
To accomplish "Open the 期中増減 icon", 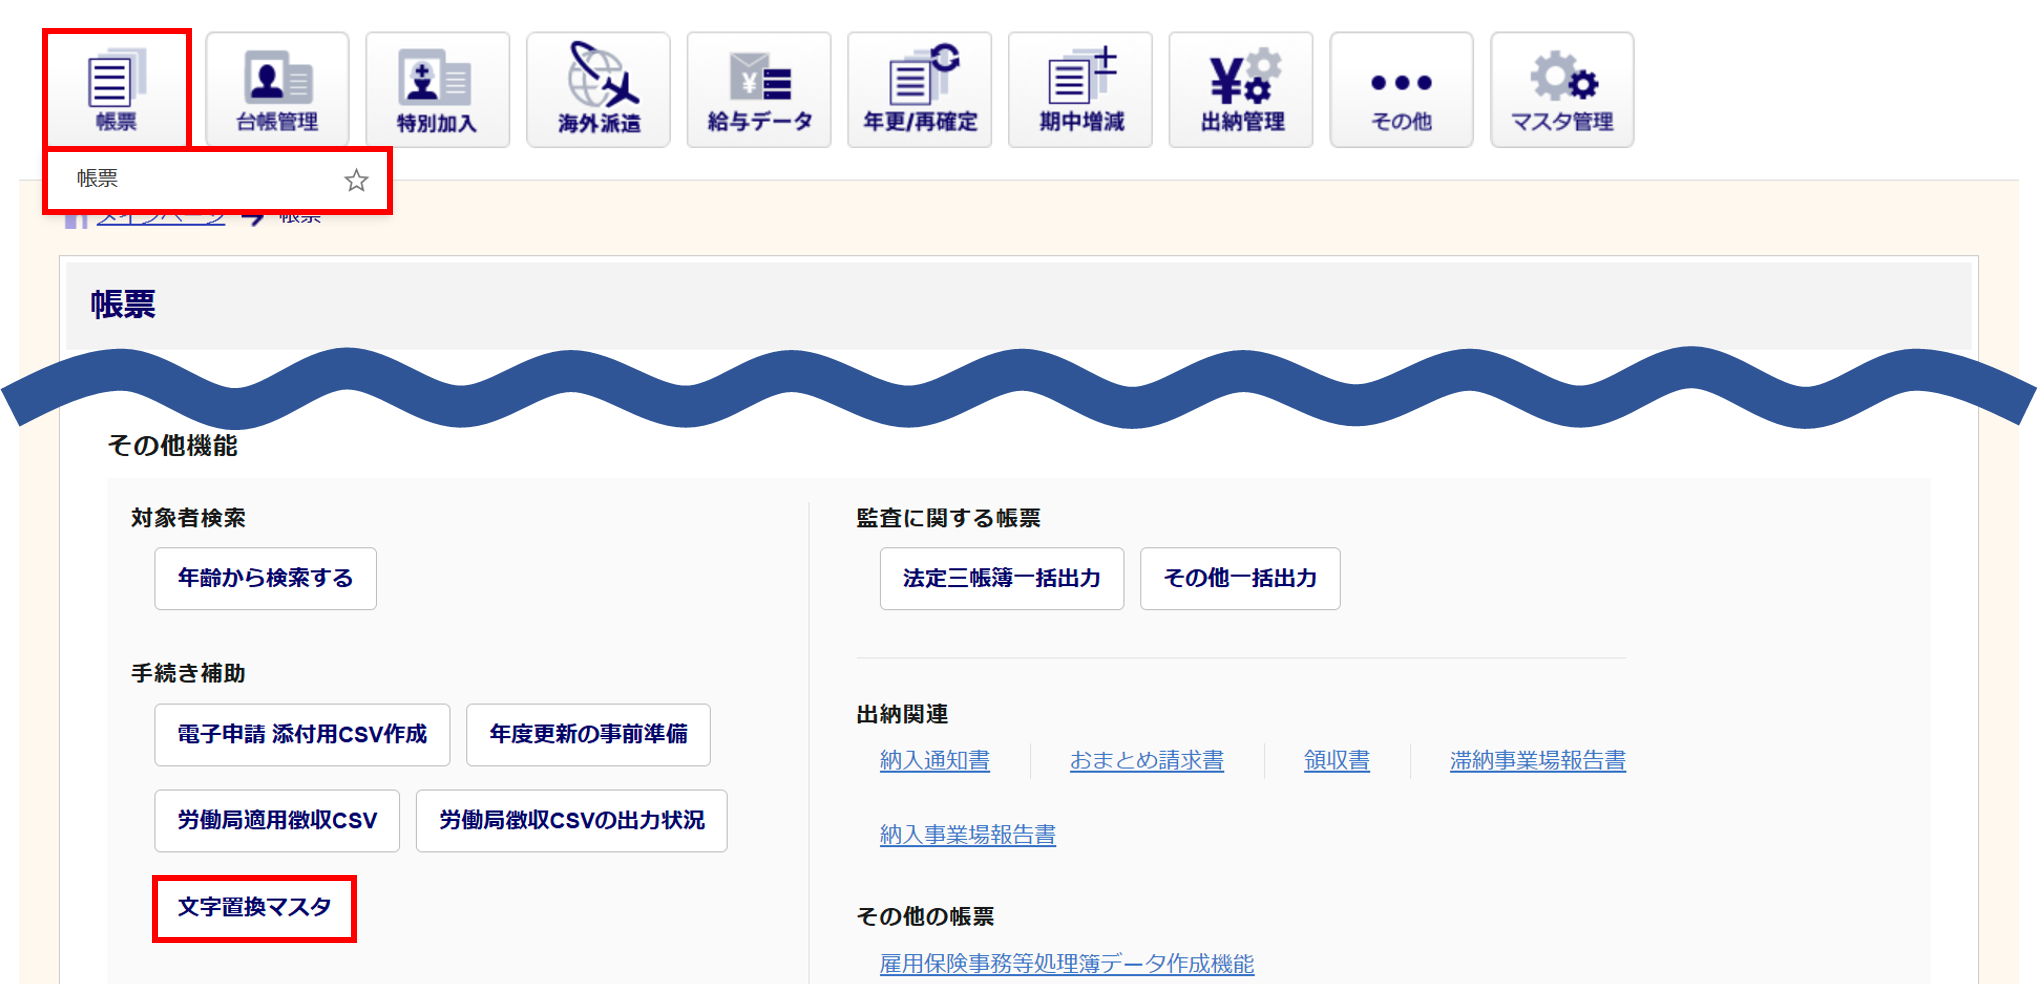I will pos(1080,90).
